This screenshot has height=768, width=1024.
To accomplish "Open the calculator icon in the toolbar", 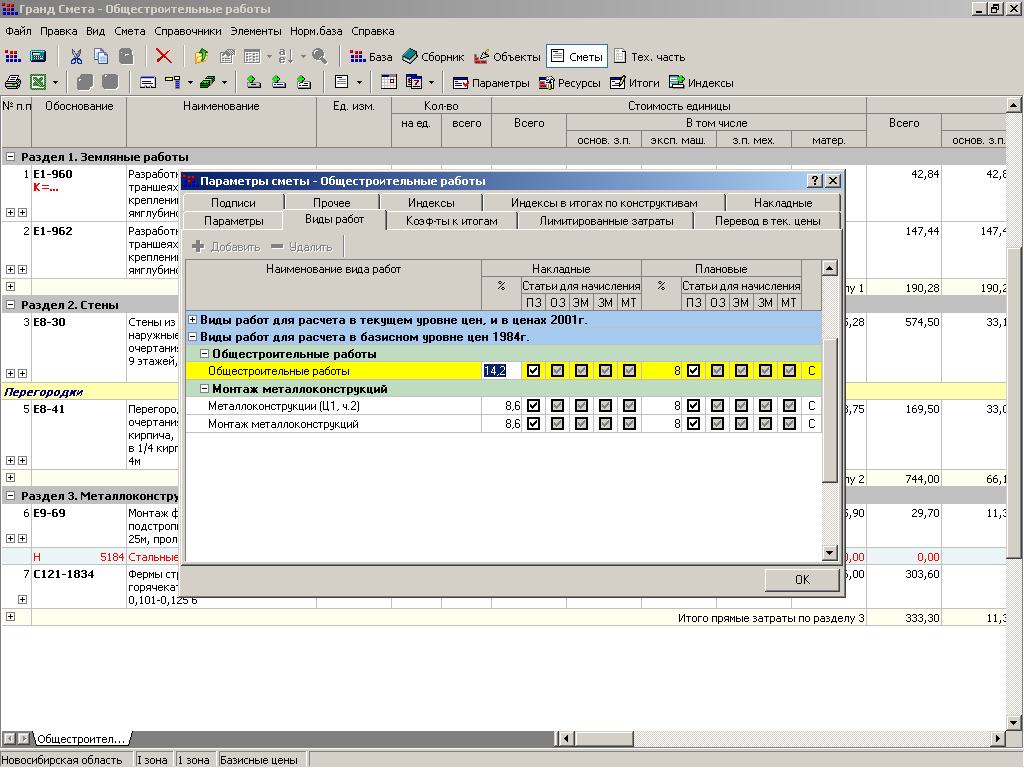I will [38, 57].
